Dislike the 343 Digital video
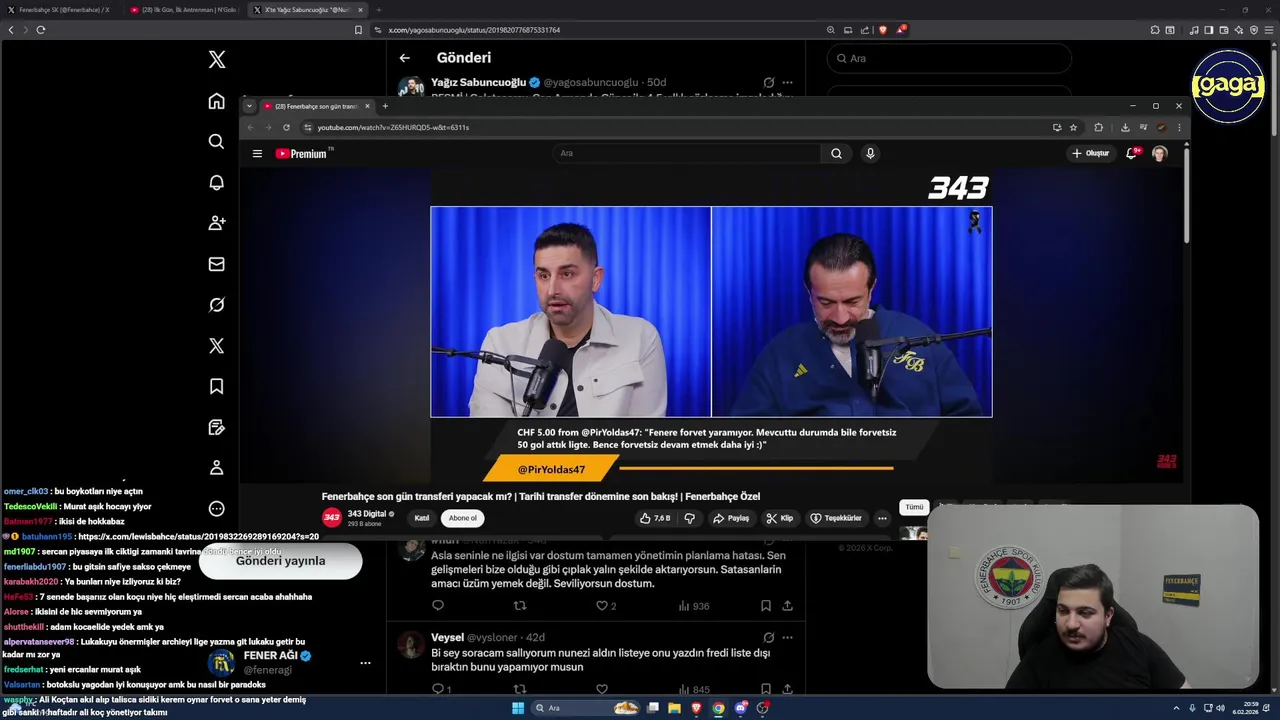 tap(689, 518)
